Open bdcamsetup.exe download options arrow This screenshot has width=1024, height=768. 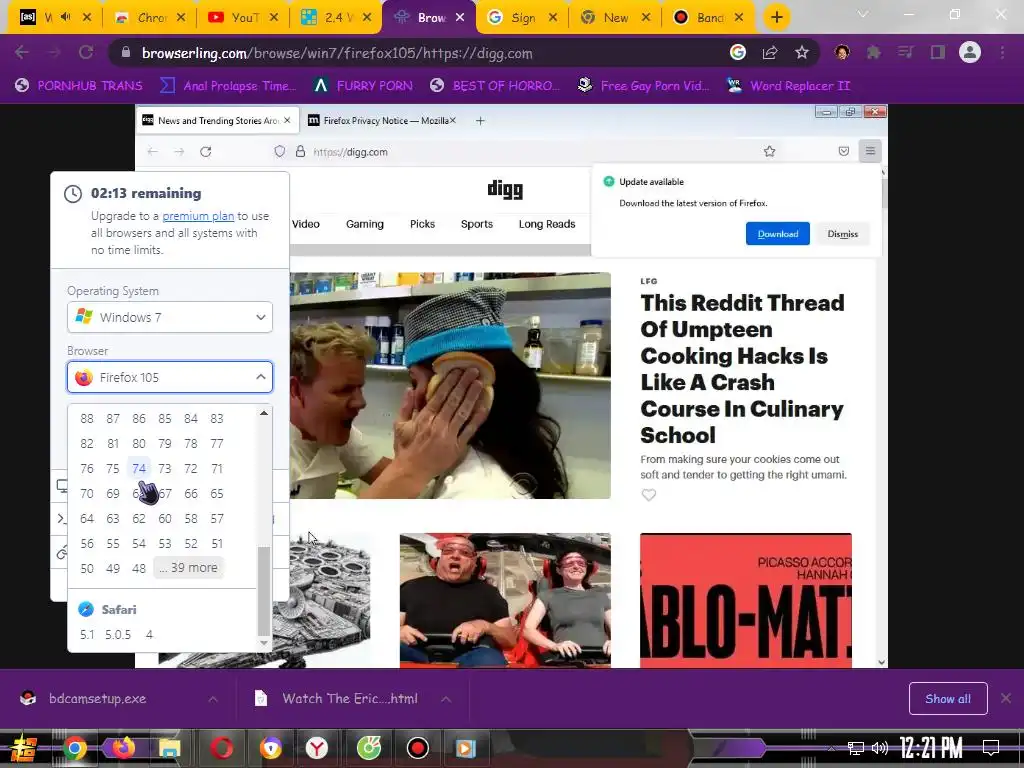[213, 699]
